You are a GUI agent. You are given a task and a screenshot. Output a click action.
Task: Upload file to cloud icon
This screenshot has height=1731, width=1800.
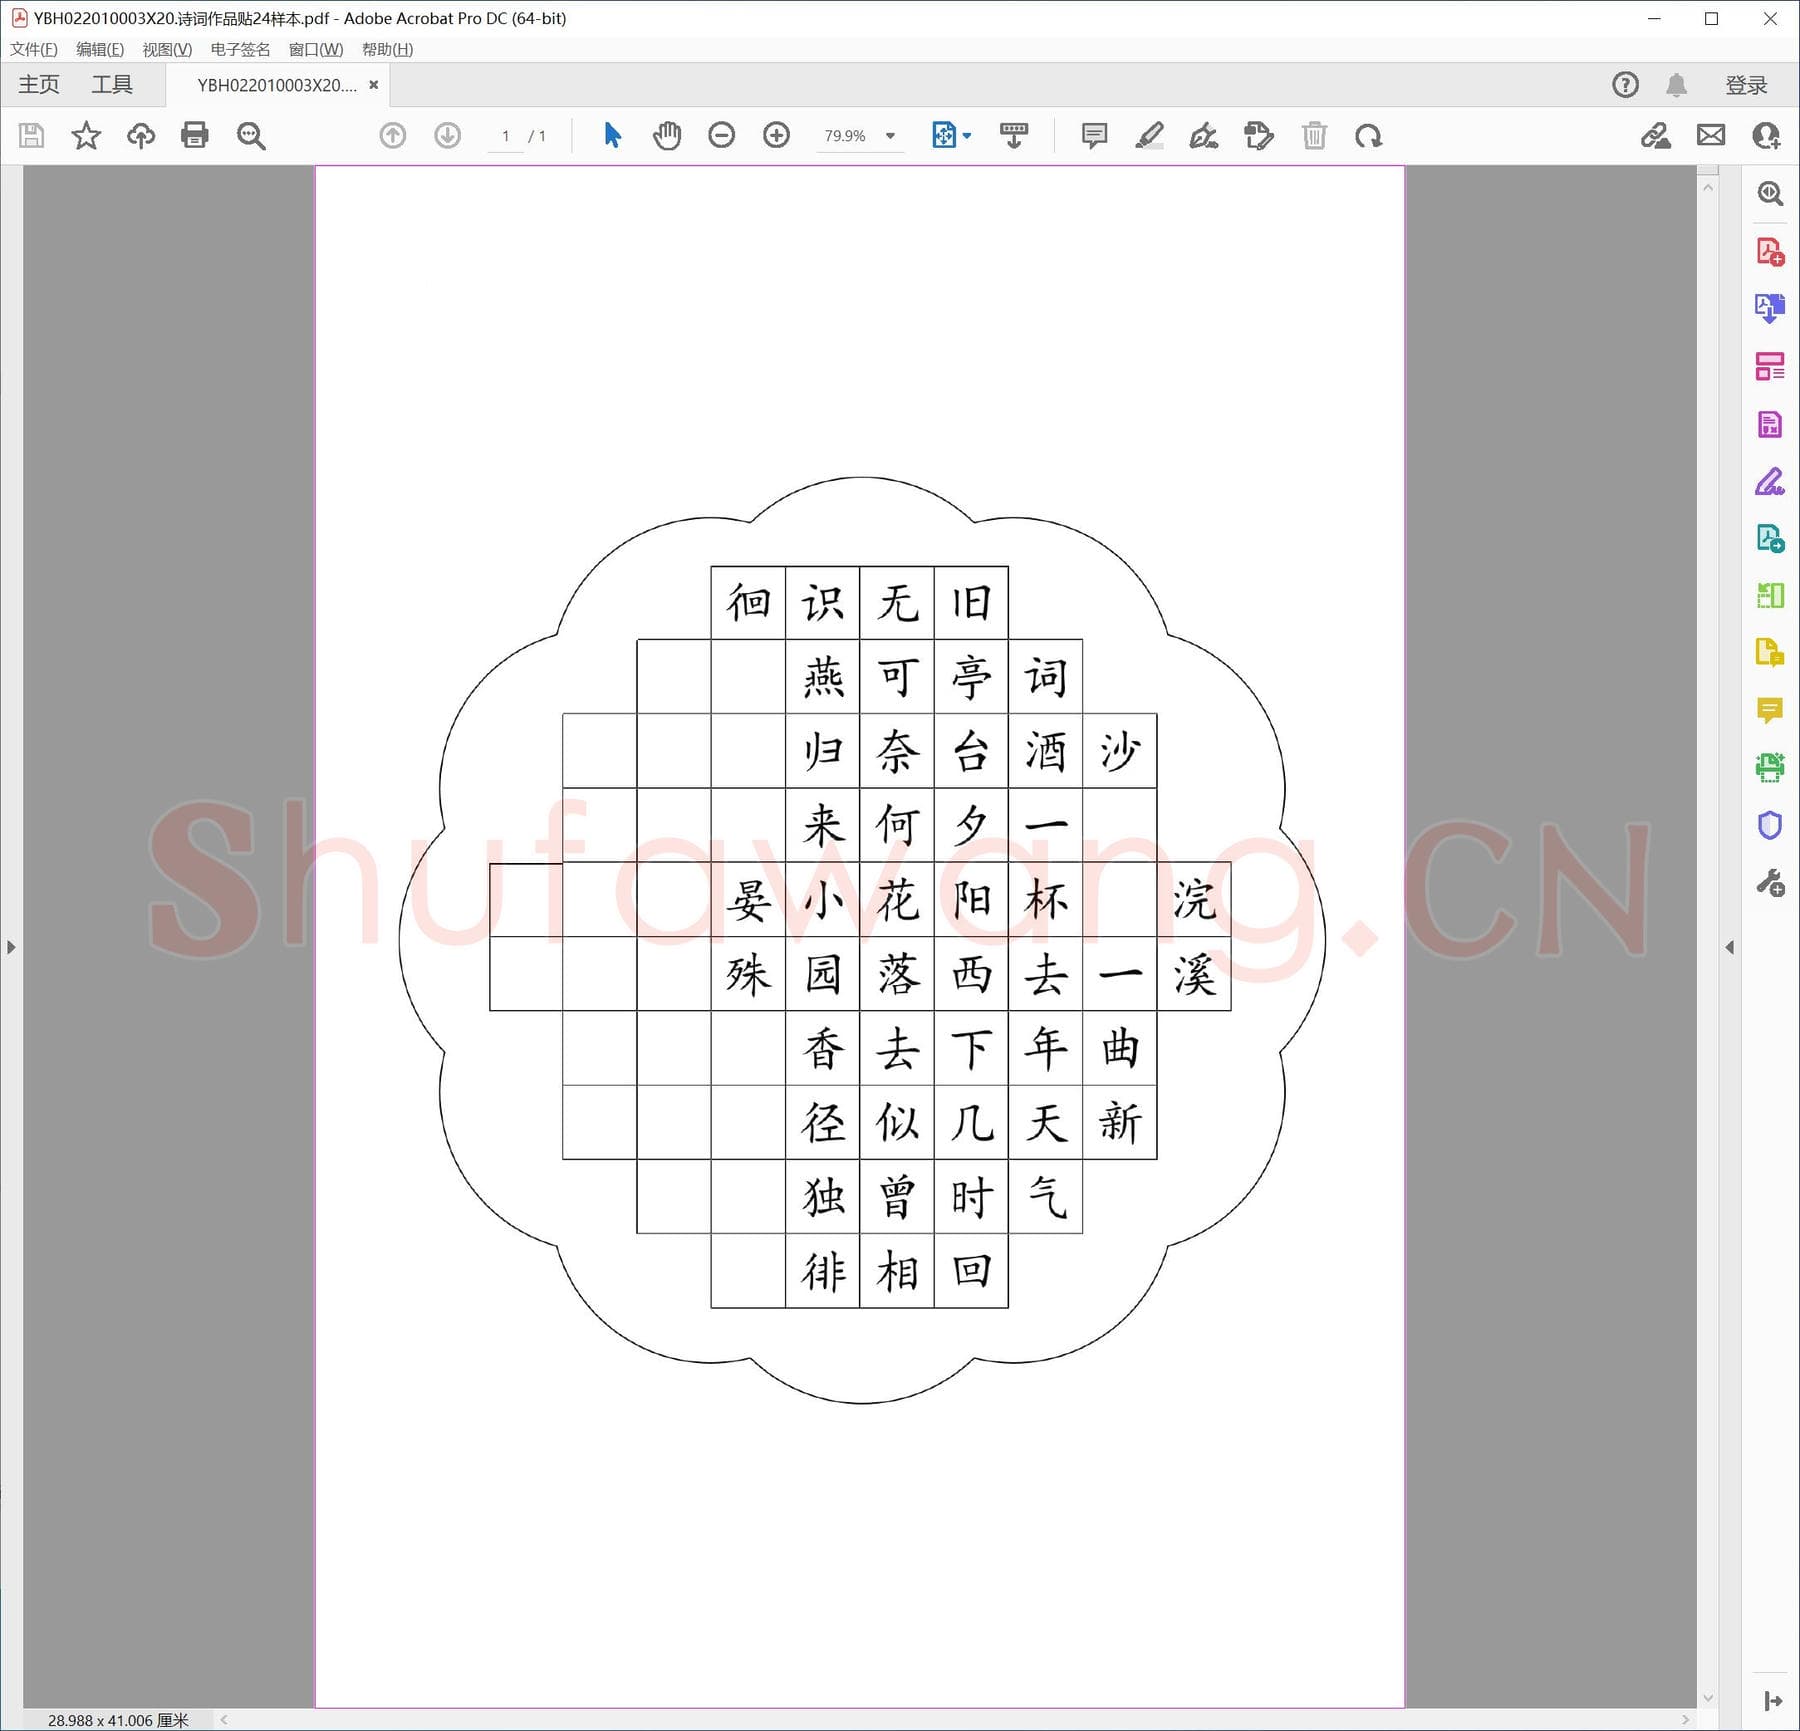click(141, 135)
